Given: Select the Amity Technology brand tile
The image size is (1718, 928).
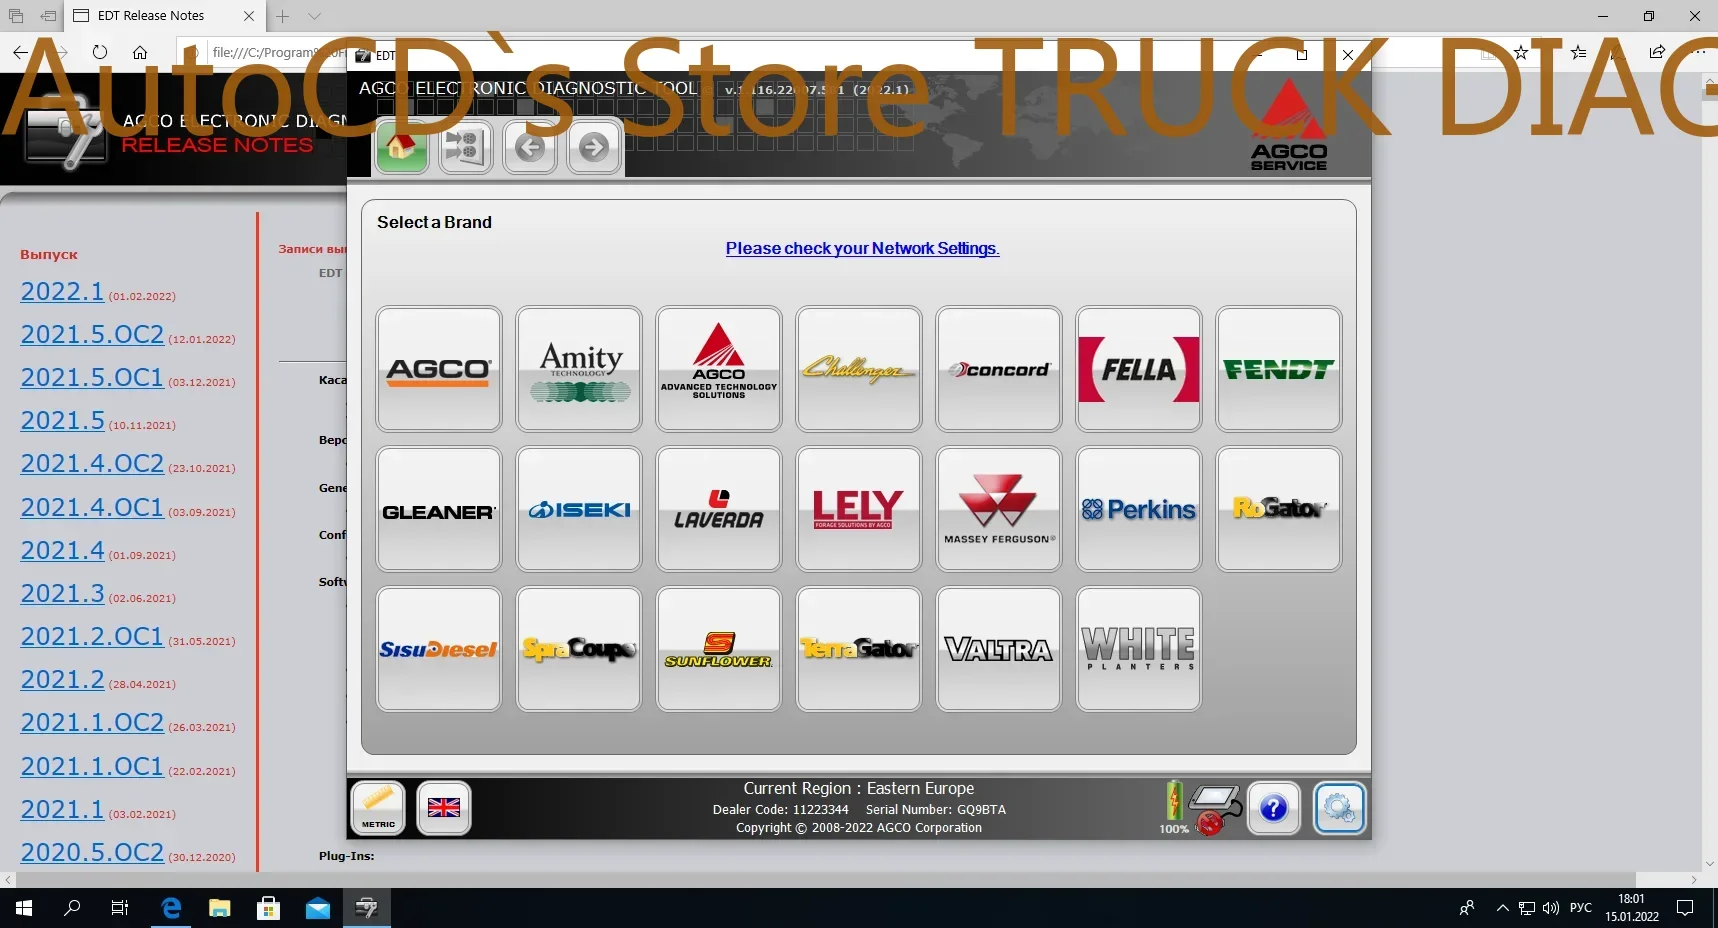Looking at the screenshot, I should (x=579, y=369).
